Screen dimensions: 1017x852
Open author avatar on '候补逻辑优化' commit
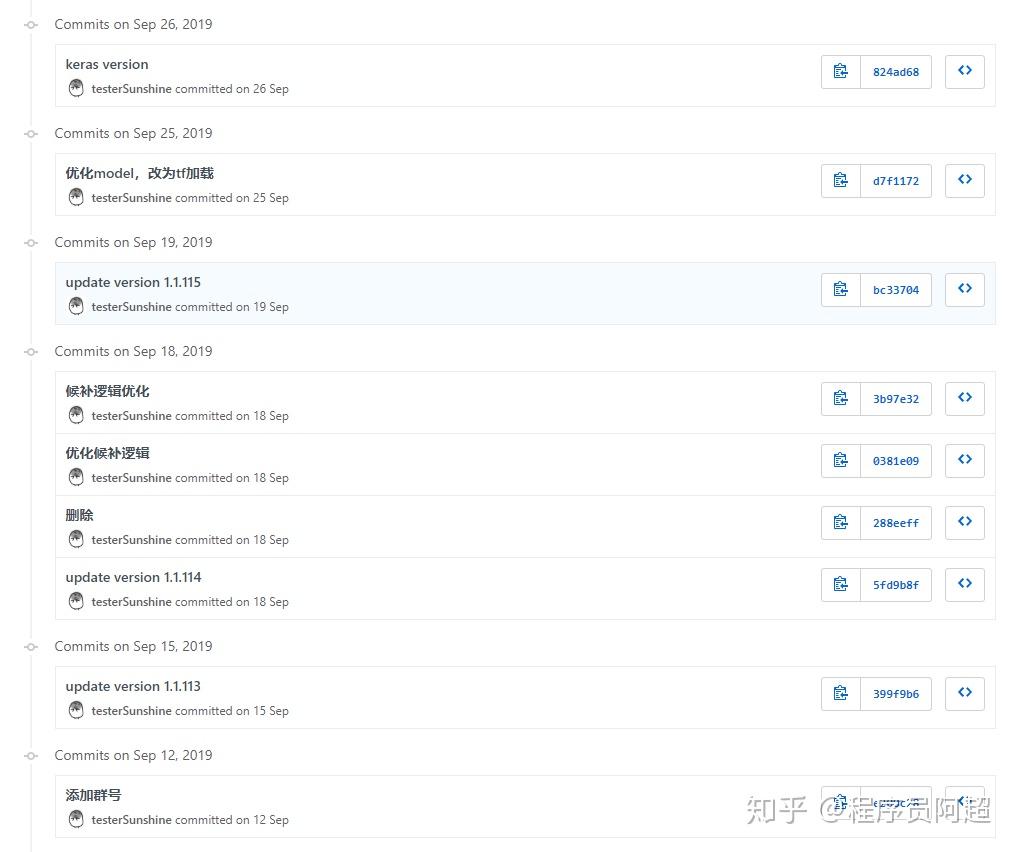(76, 415)
